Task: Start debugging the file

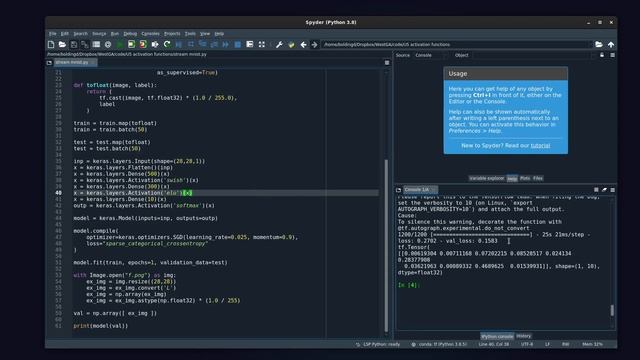Action: [178, 44]
